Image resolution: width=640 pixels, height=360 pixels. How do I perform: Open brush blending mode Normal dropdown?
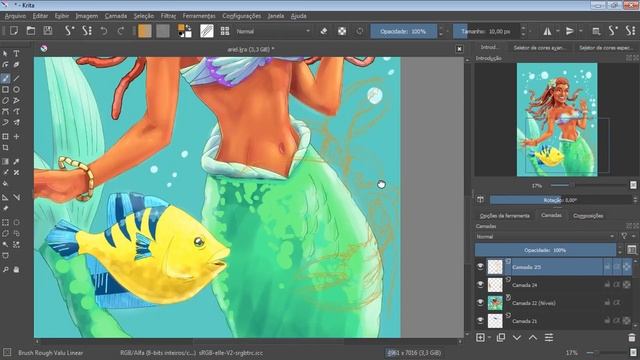pyautogui.click(x=273, y=31)
